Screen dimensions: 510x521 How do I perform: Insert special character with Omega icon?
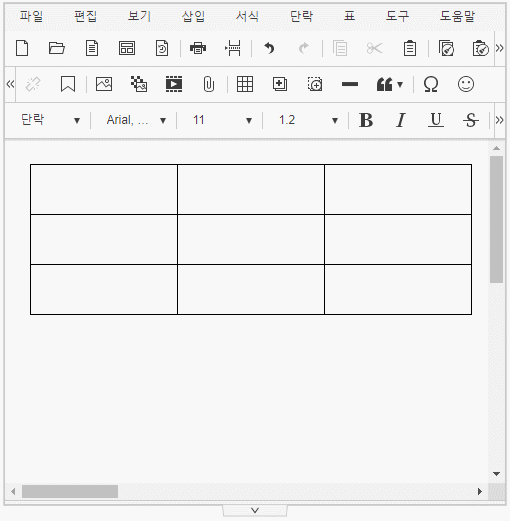(431, 84)
